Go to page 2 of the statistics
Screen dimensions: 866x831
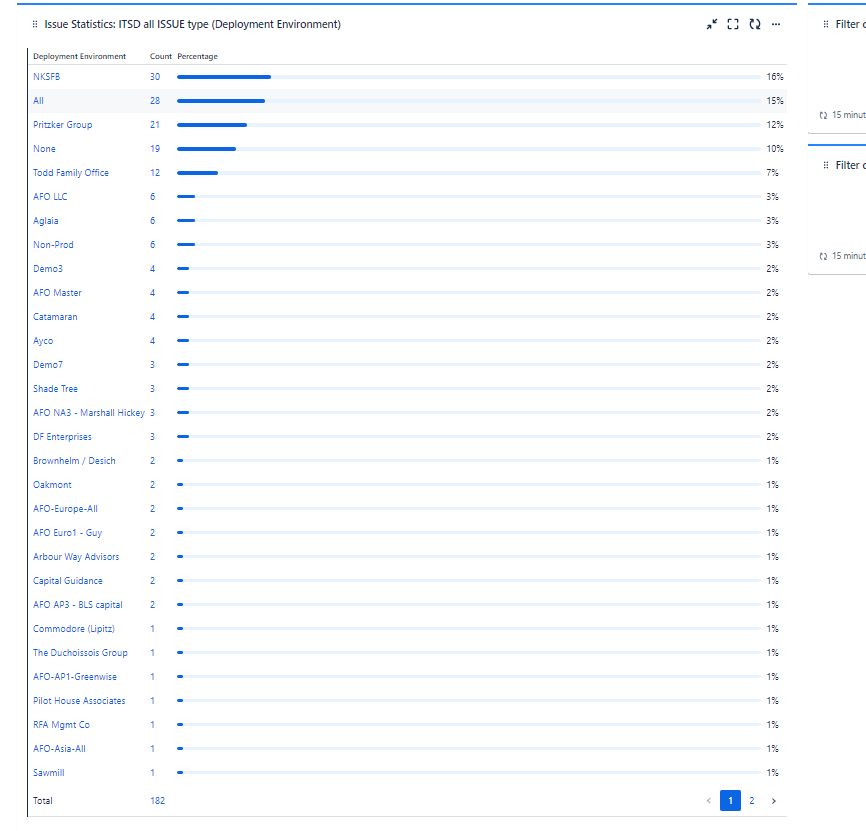pos(751,800)
